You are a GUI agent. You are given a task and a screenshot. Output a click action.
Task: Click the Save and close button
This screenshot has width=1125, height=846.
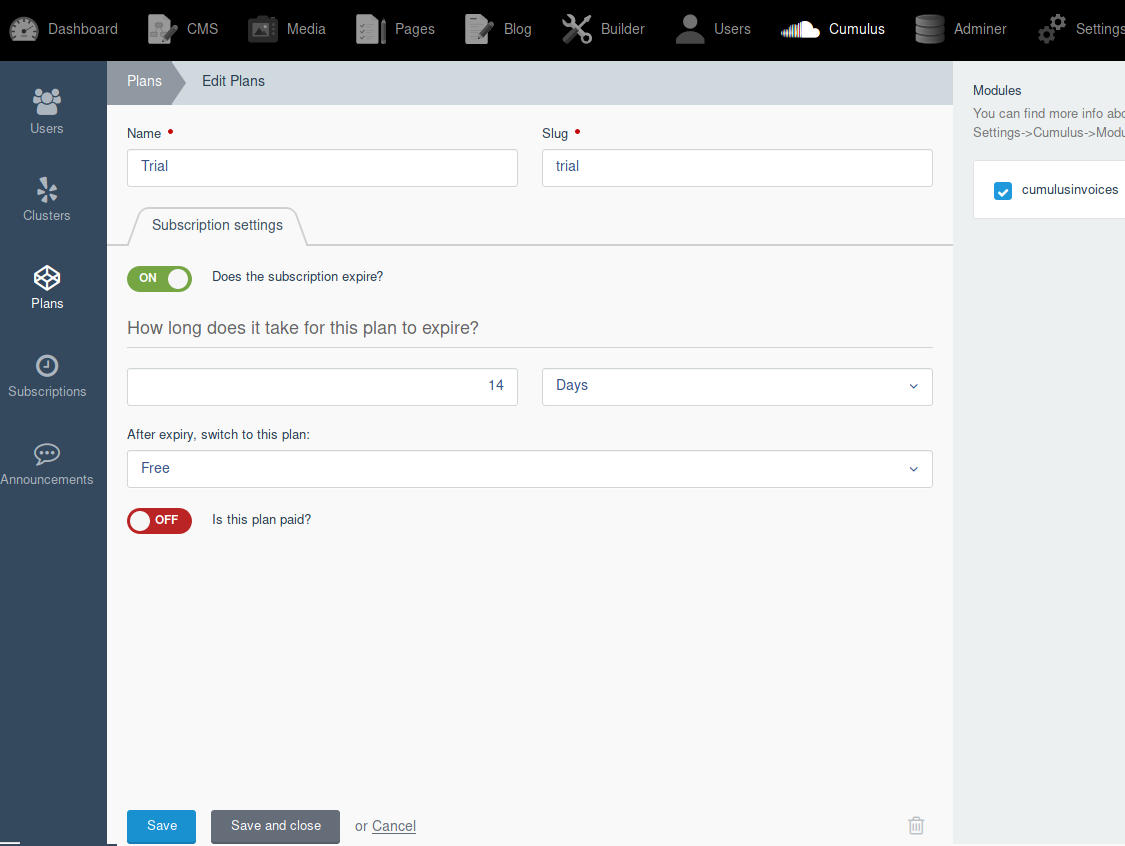click(x=276, y=827)
